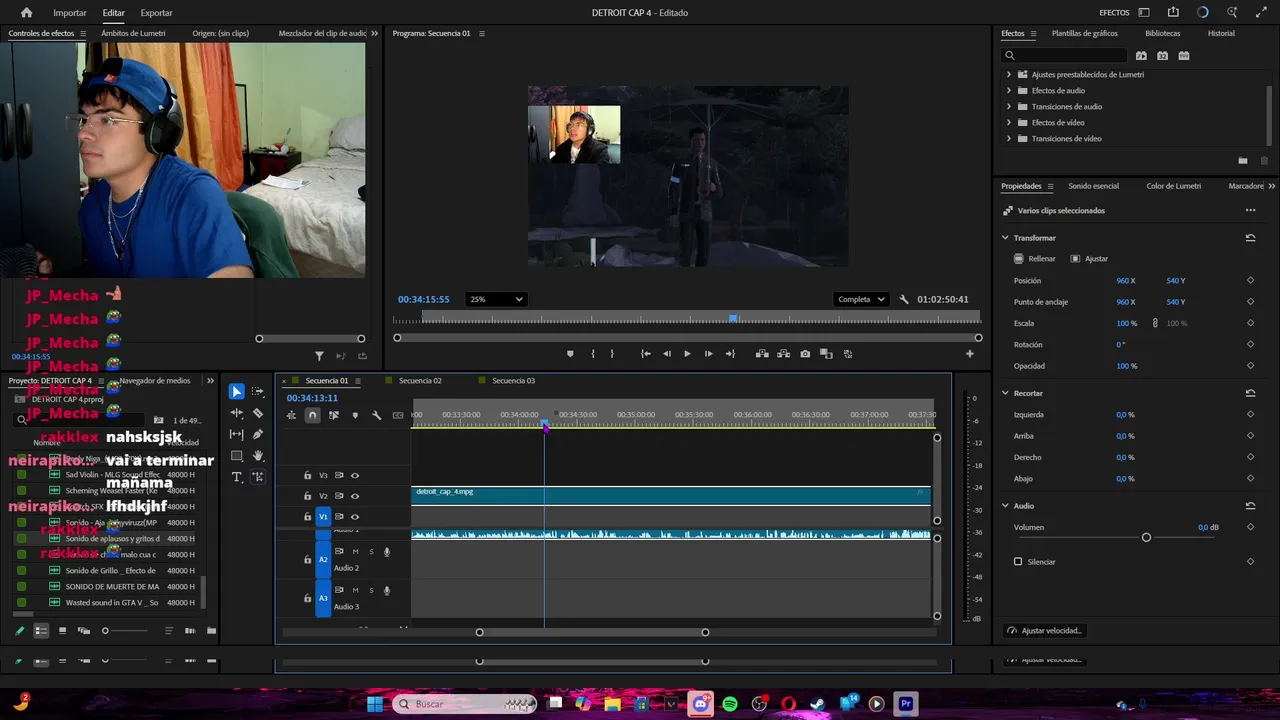Screen dimensions: 1280x720
Task: Reset the Transformar section parameters
Action: 1250,238
